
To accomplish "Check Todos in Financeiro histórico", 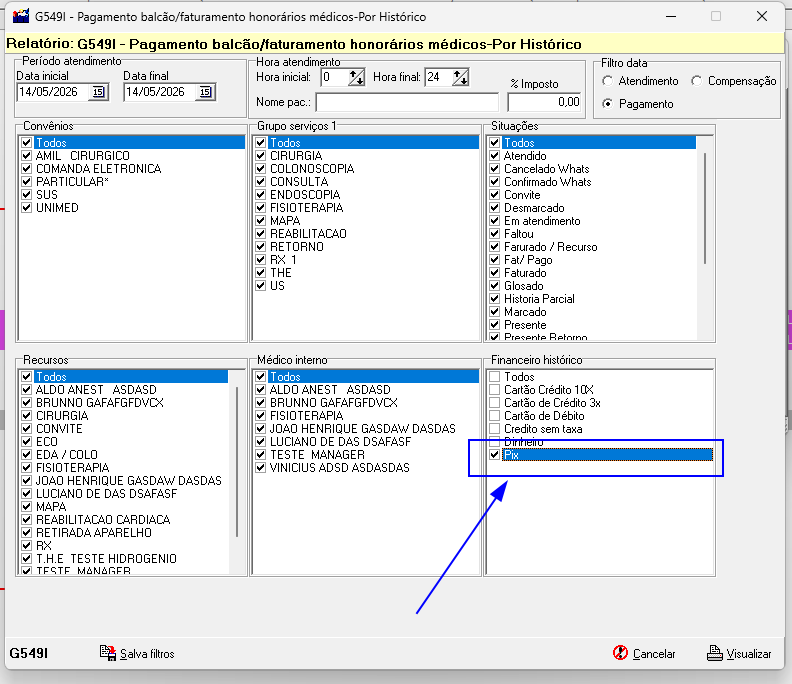I will (495, 376).
